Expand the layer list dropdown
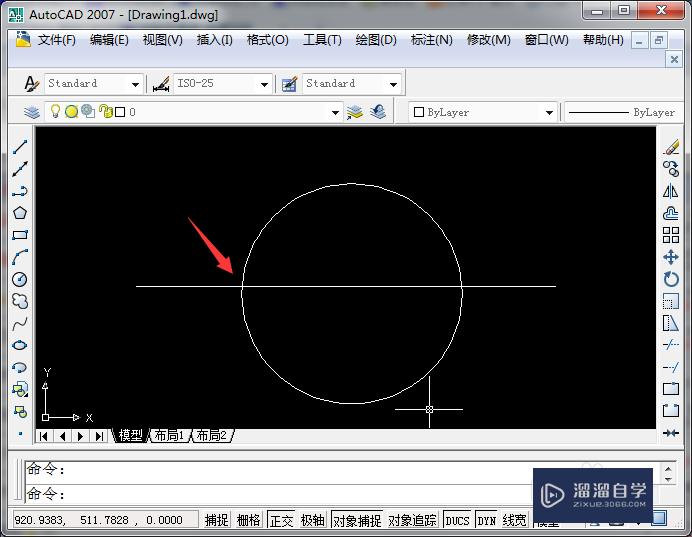 [335, 113]
